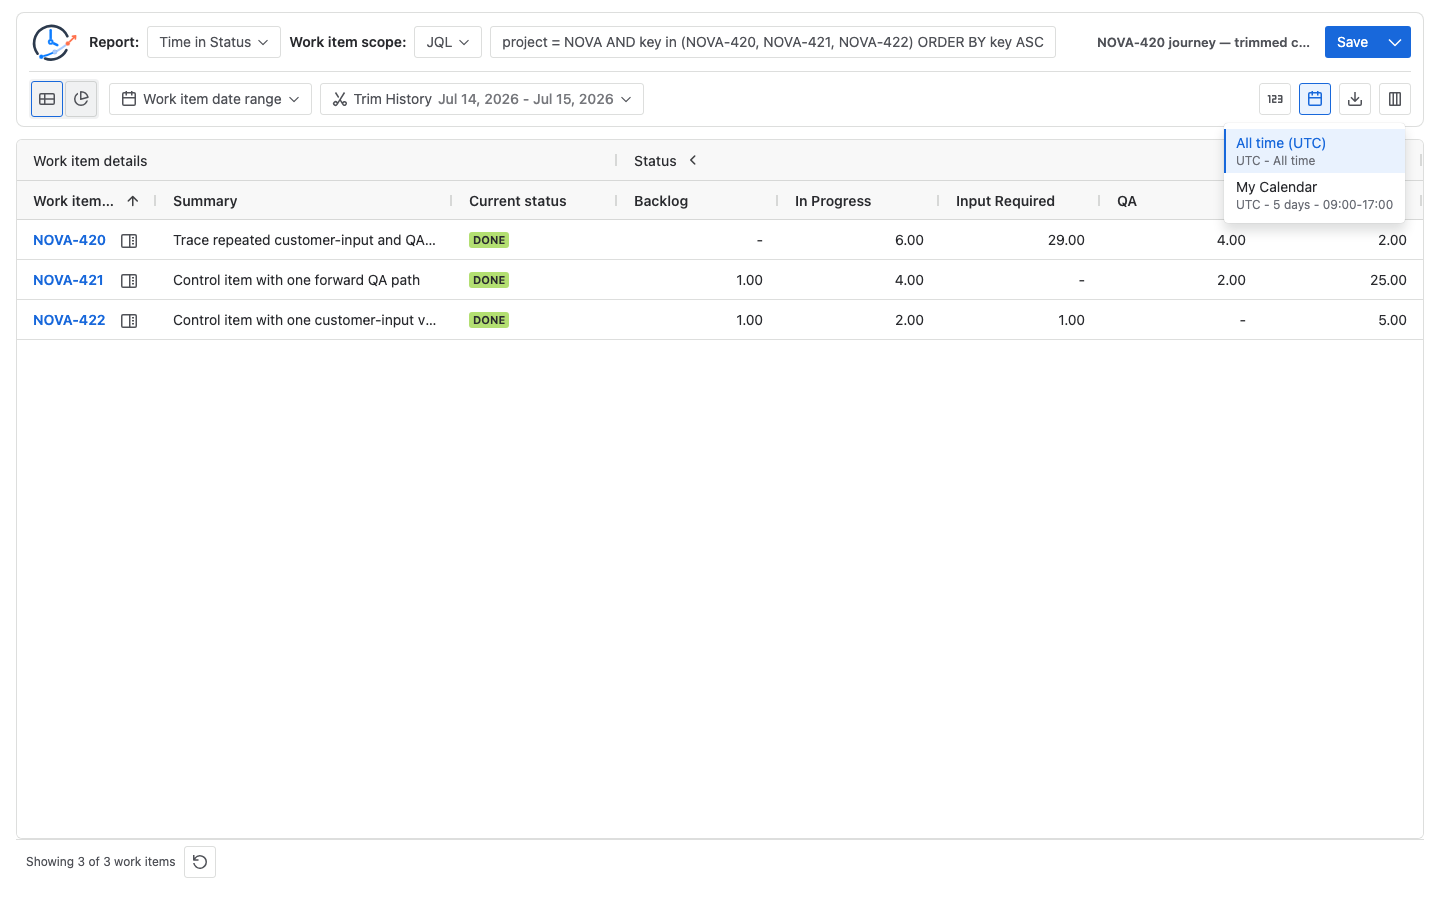This screenshot has height=900, width=1440.
Task: Click the ascending sort arrow on Work item column
Action: point(132,201)
